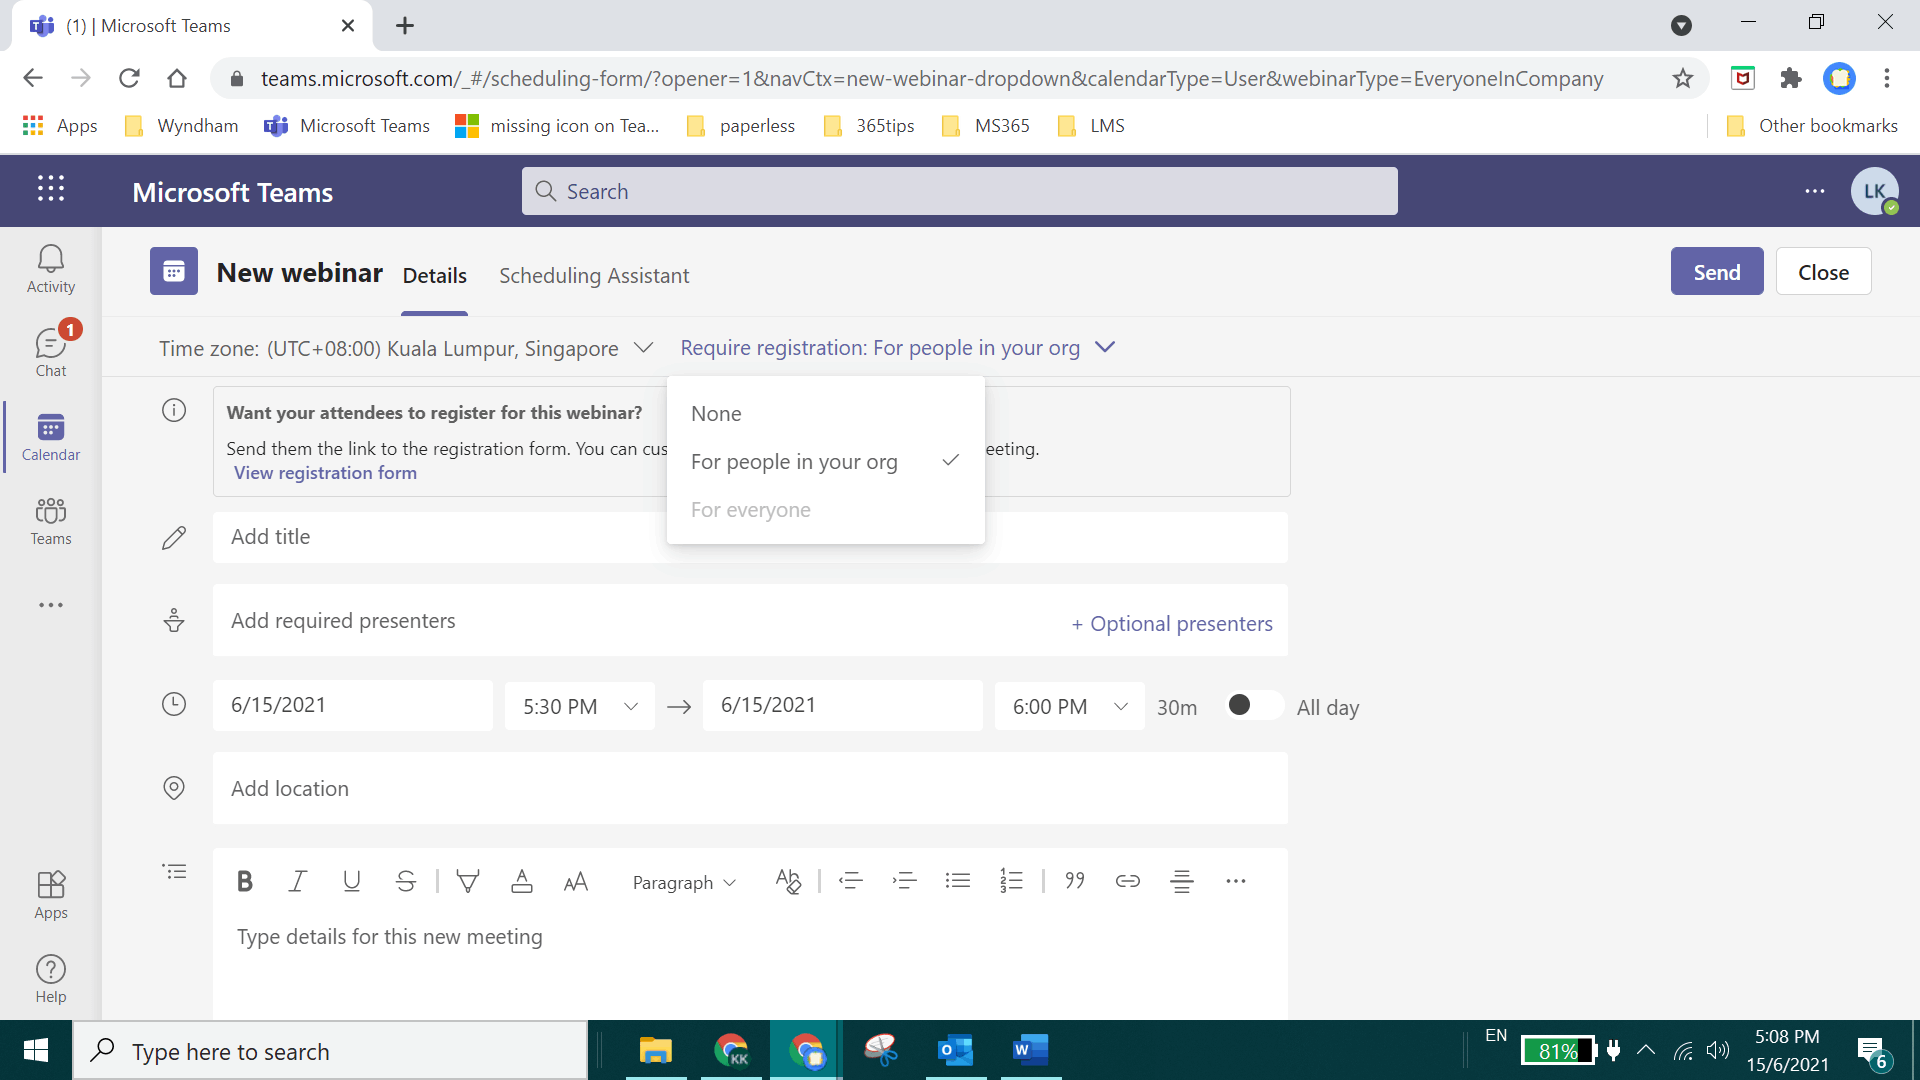
Task: Open the start time 5:30 PM dropdown
Action: 580,706
